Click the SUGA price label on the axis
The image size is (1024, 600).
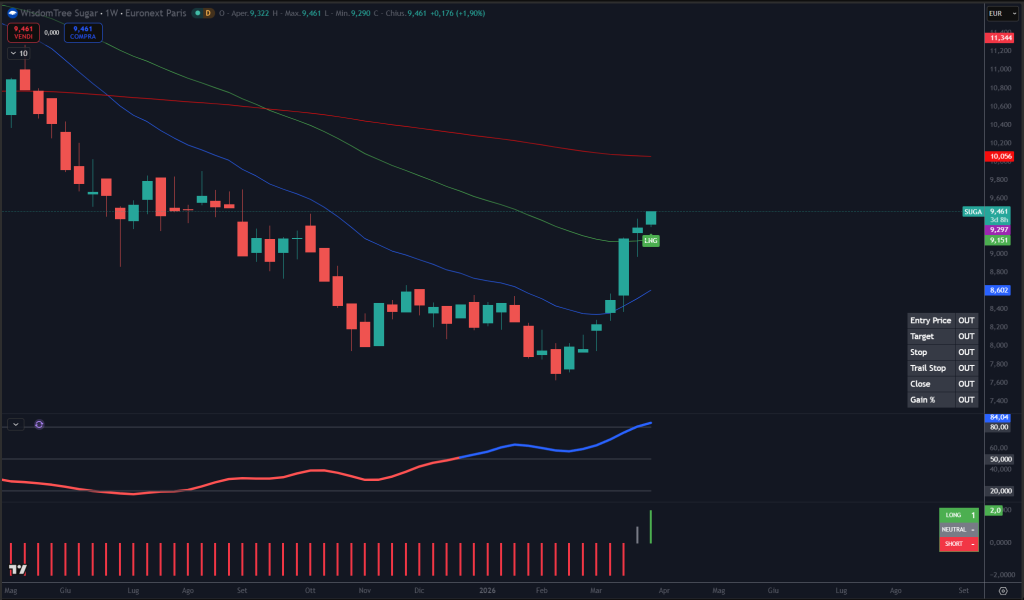(x=973, y=212)
